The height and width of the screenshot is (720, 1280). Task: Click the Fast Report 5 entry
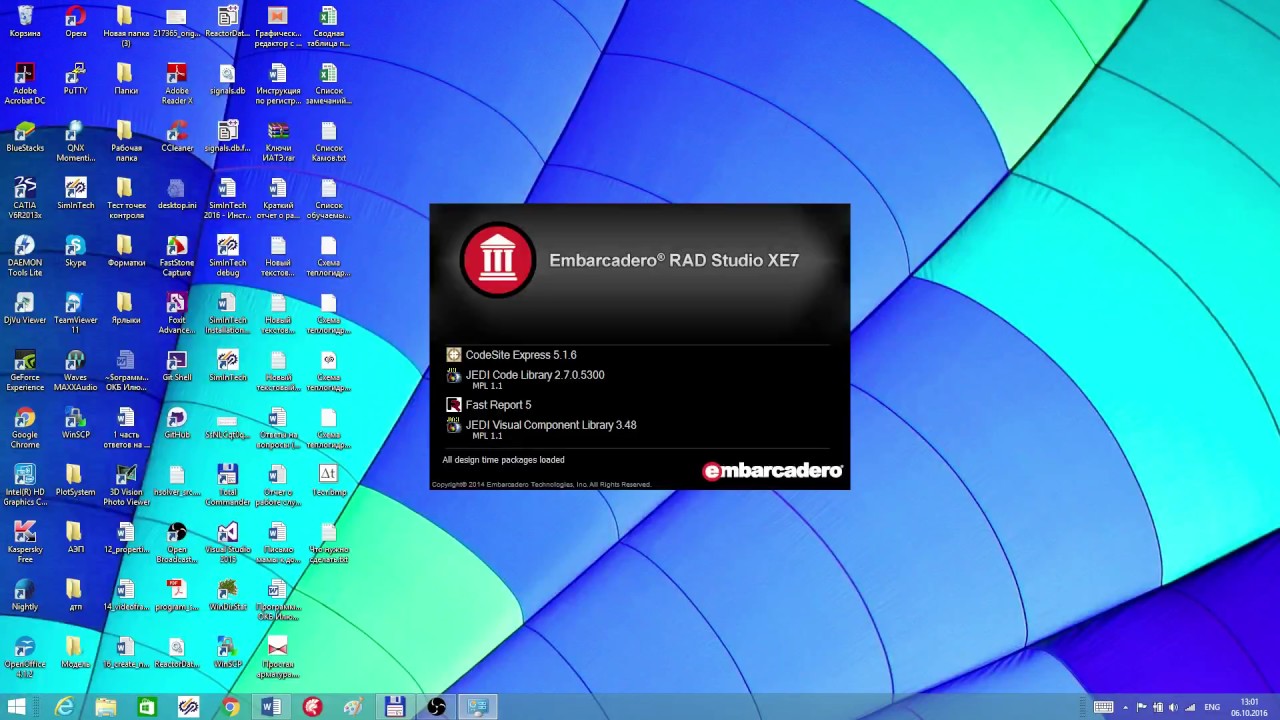489,404
